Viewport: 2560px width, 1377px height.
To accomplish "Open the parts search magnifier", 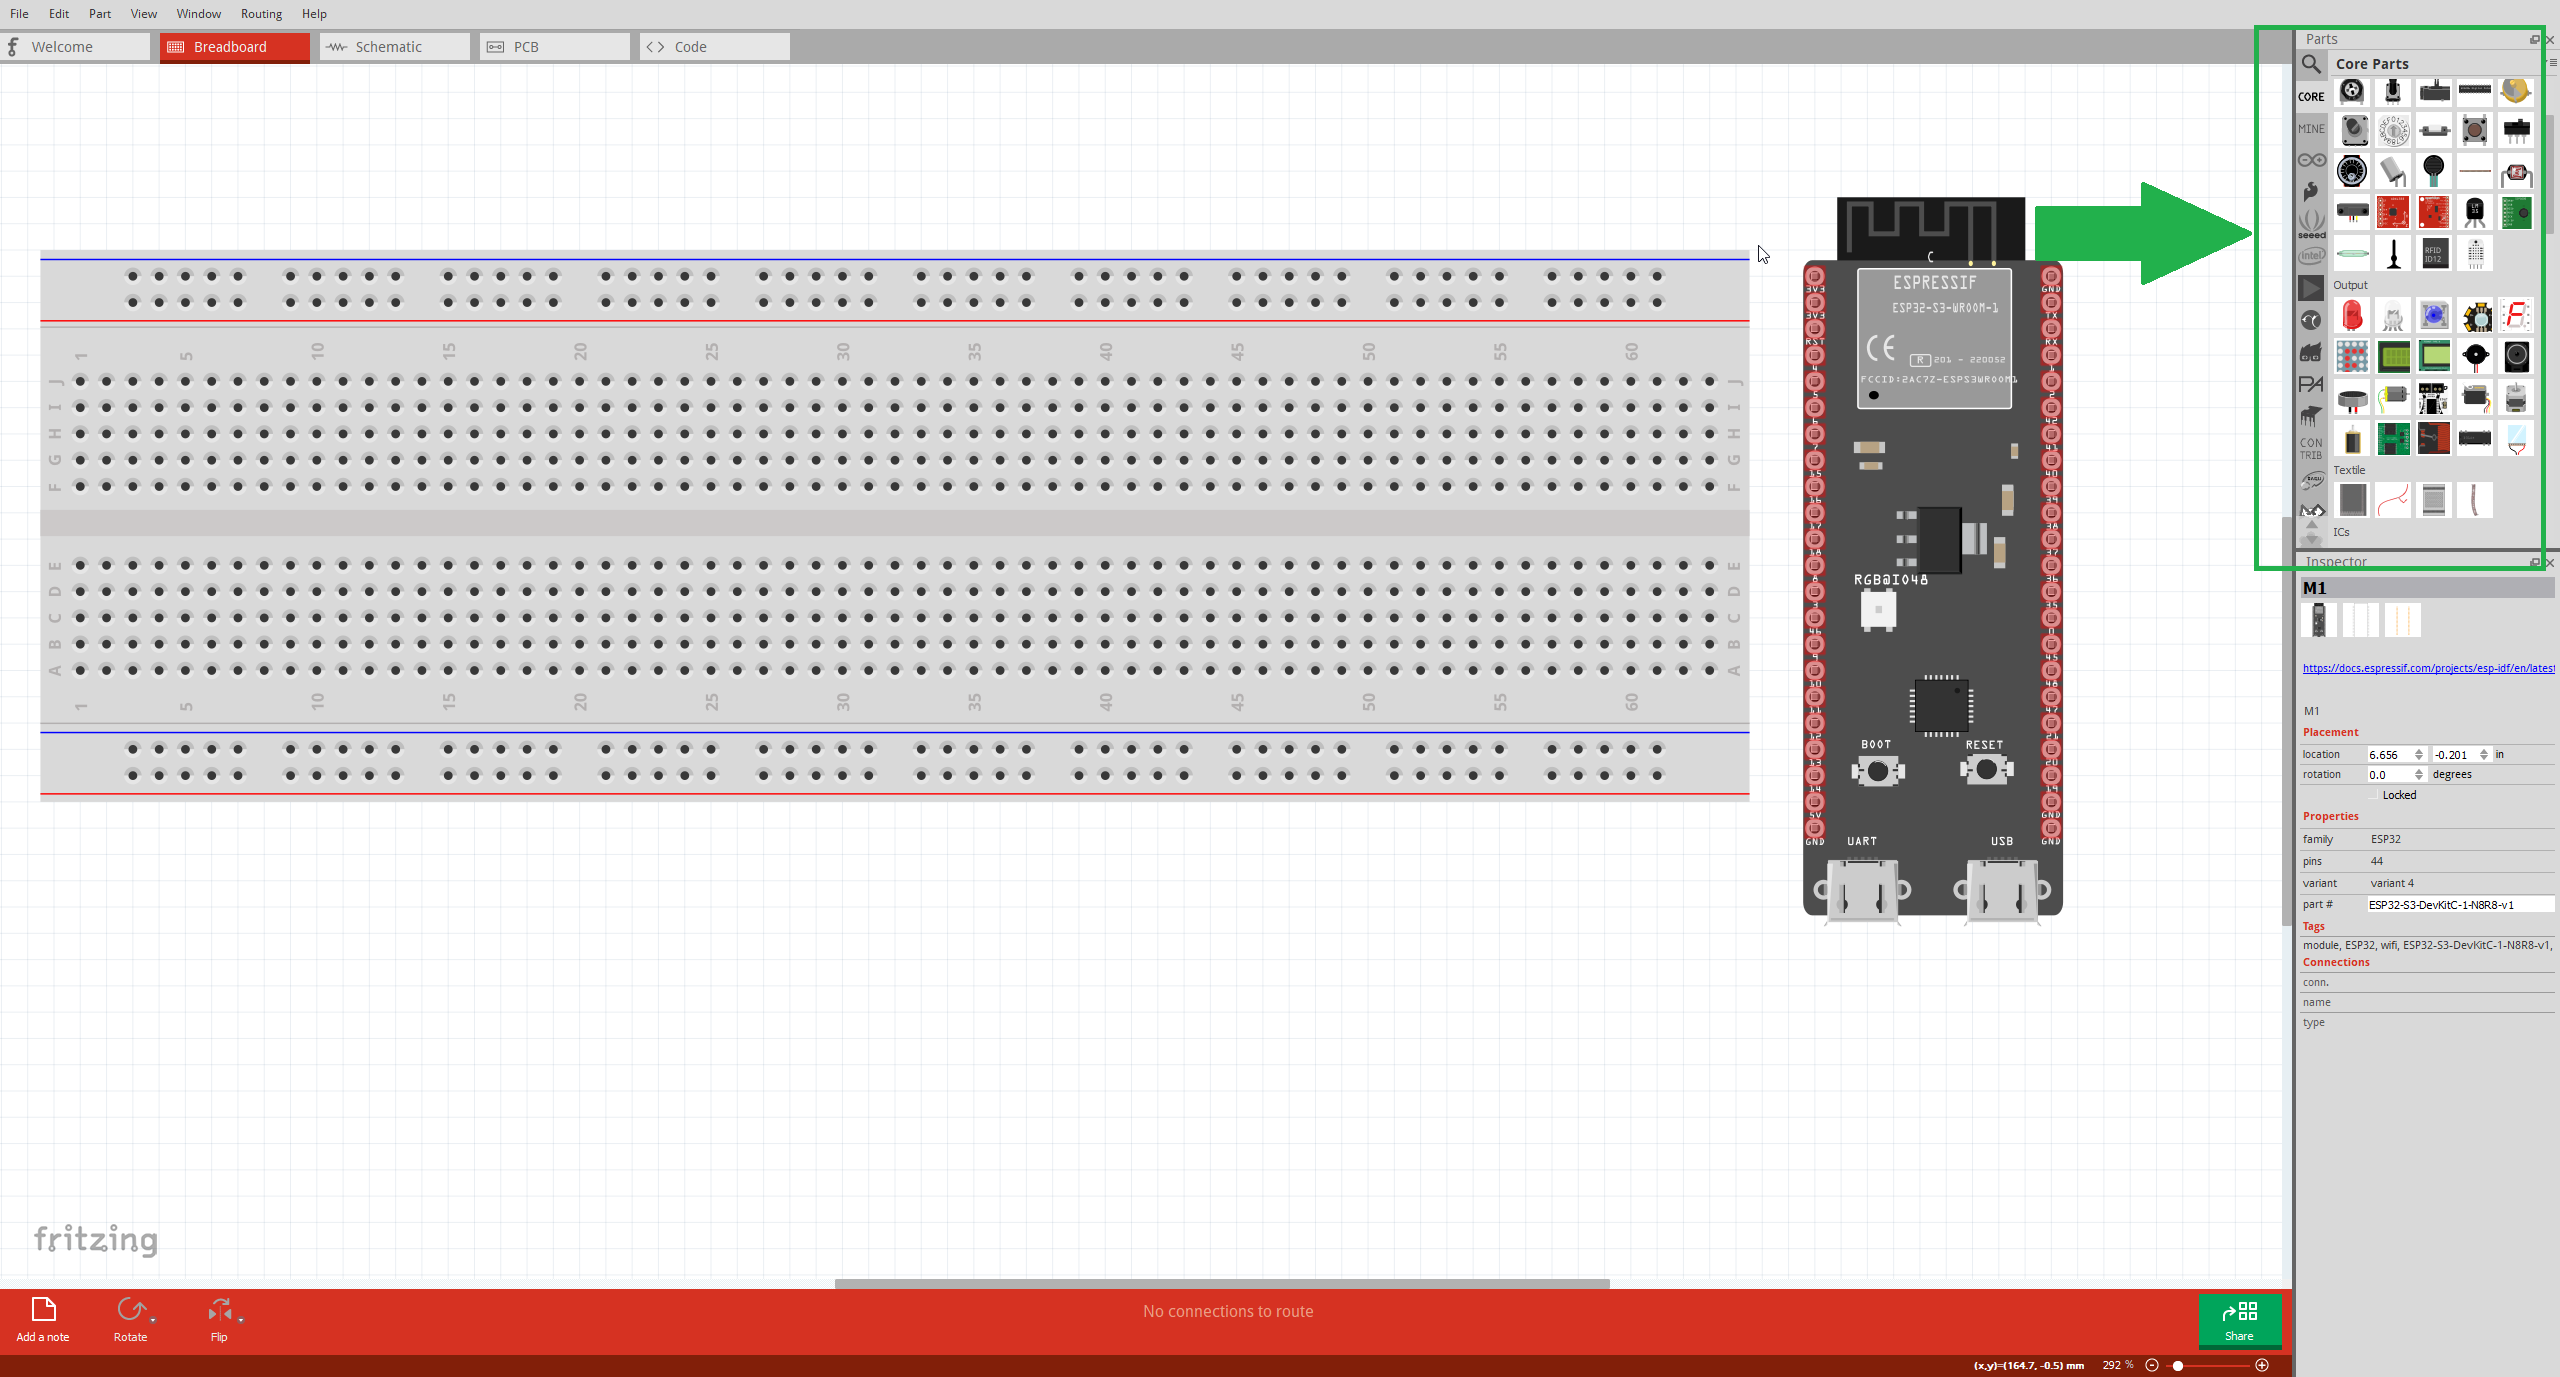I will coord(2311,64).
